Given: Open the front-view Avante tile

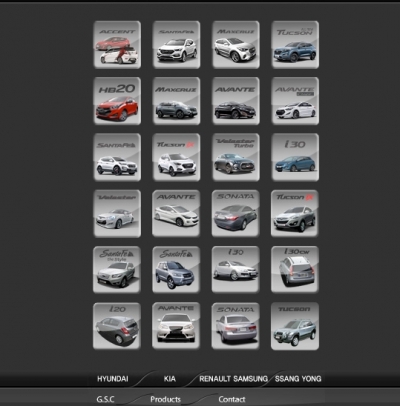Looking at the screenshot, I should [176, 326].
